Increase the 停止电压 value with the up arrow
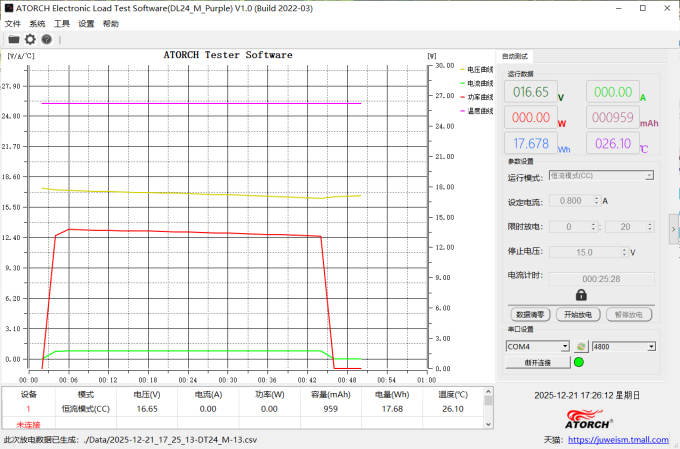This screenshot has height=449, width=680. pyautogui.click(x=624, y=250)
